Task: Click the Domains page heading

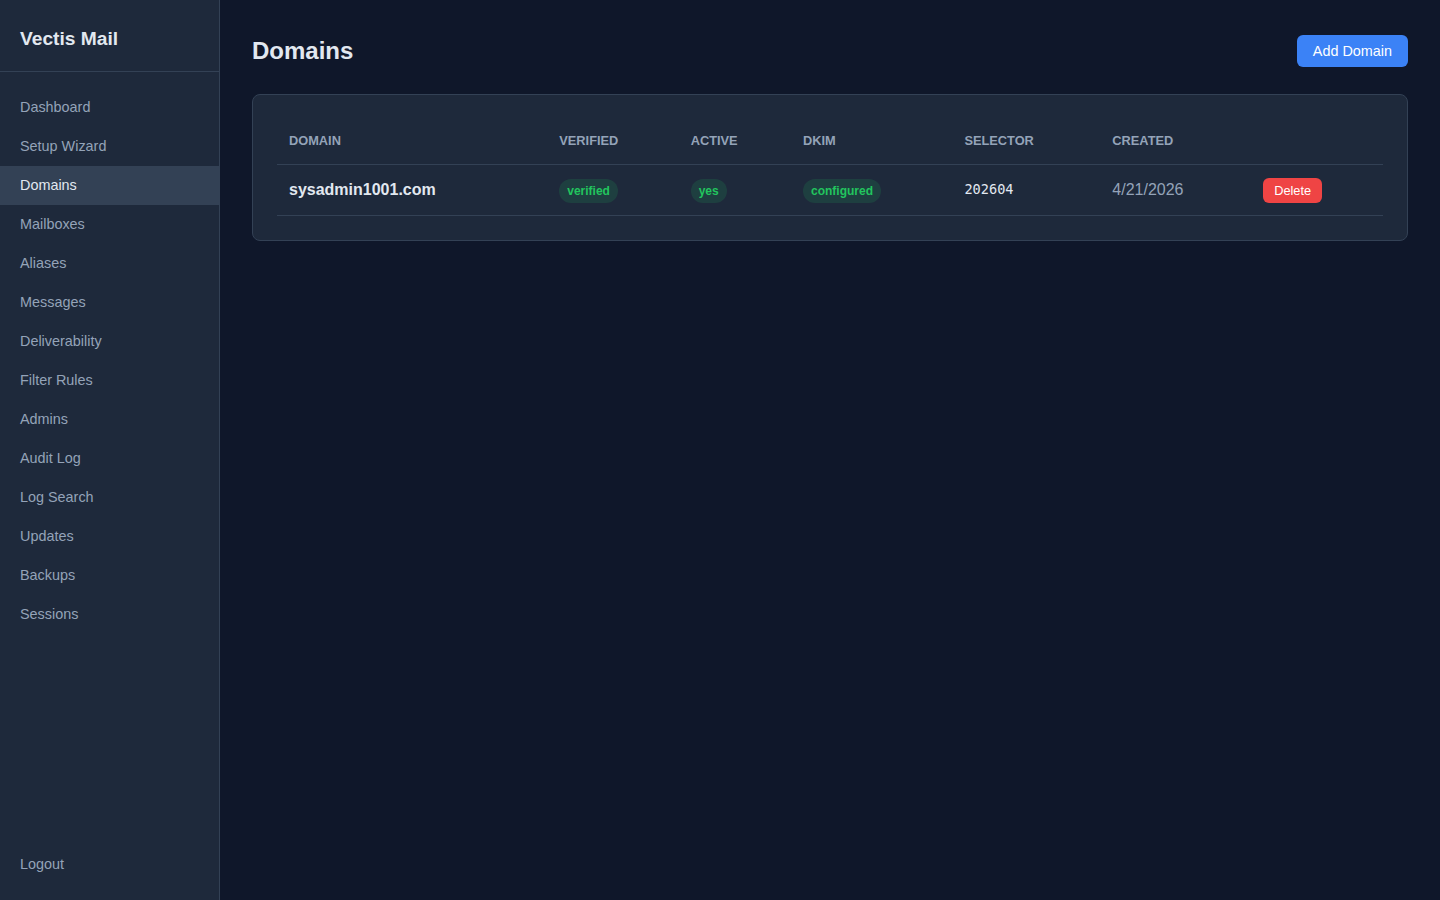Action: pos(302,51)
